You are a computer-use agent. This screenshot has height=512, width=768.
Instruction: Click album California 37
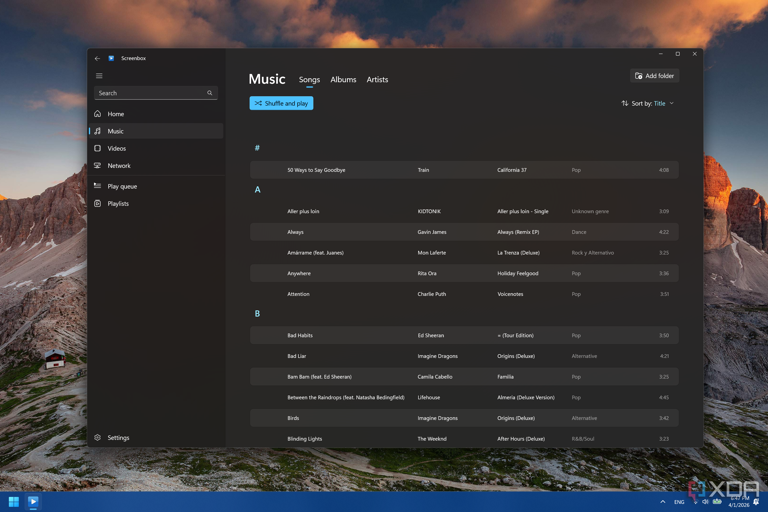[512, 170]
